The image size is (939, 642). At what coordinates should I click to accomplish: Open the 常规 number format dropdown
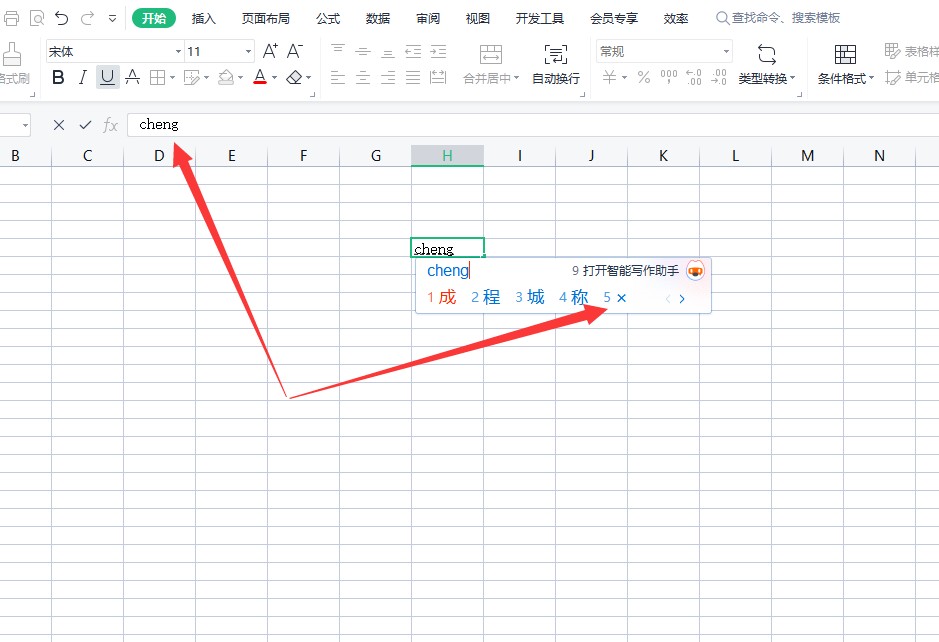[664, 52]
